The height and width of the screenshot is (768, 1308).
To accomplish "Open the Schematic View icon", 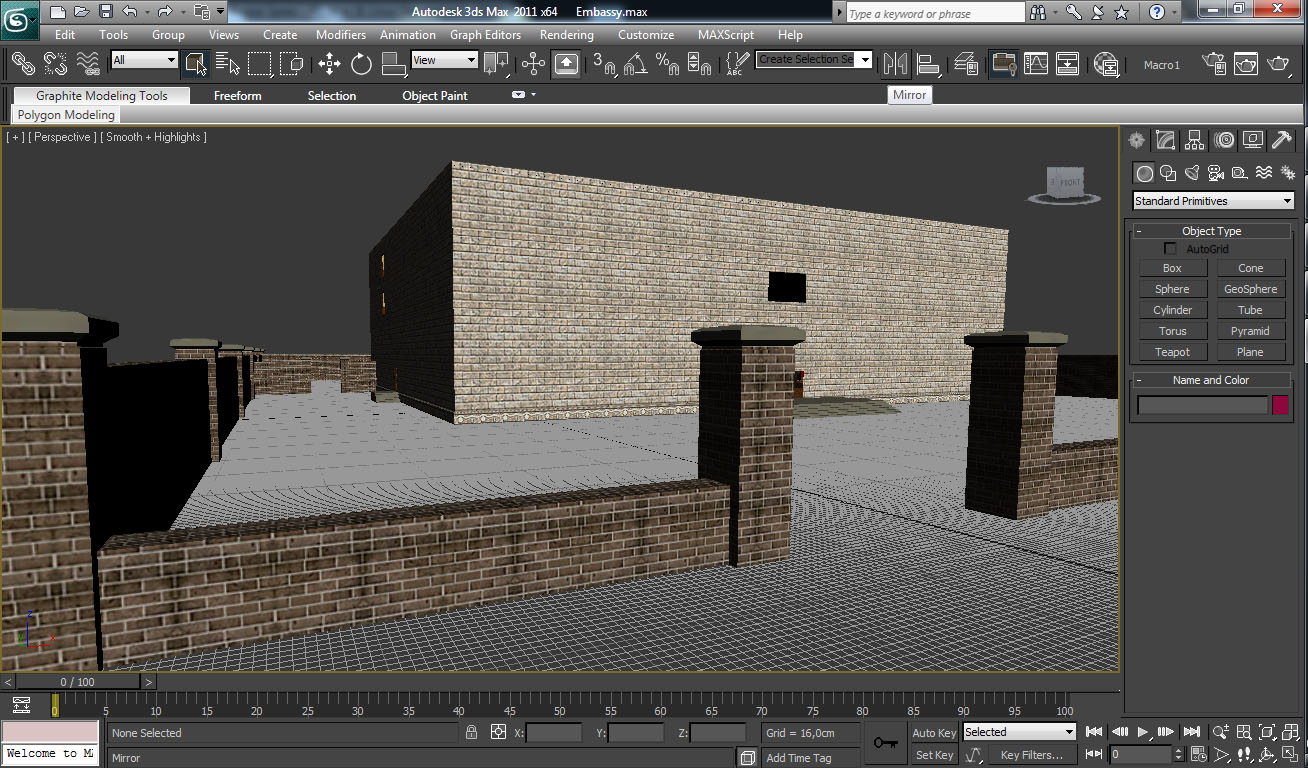I will [1067, 64].
